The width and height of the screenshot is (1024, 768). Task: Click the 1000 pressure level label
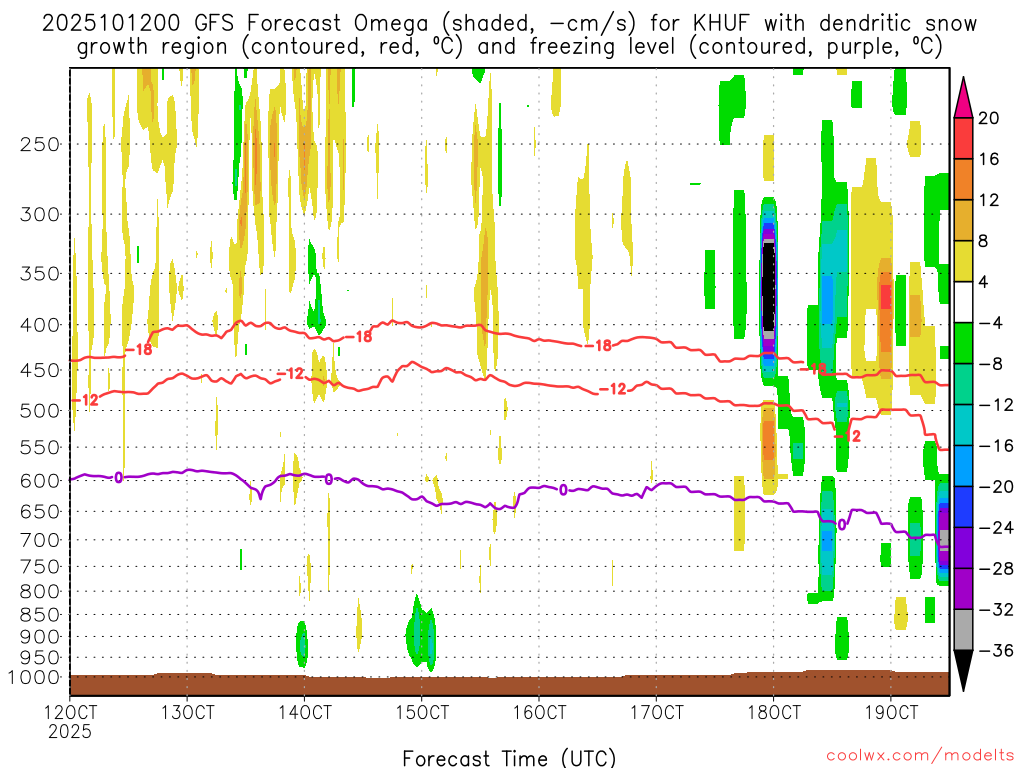34,677
